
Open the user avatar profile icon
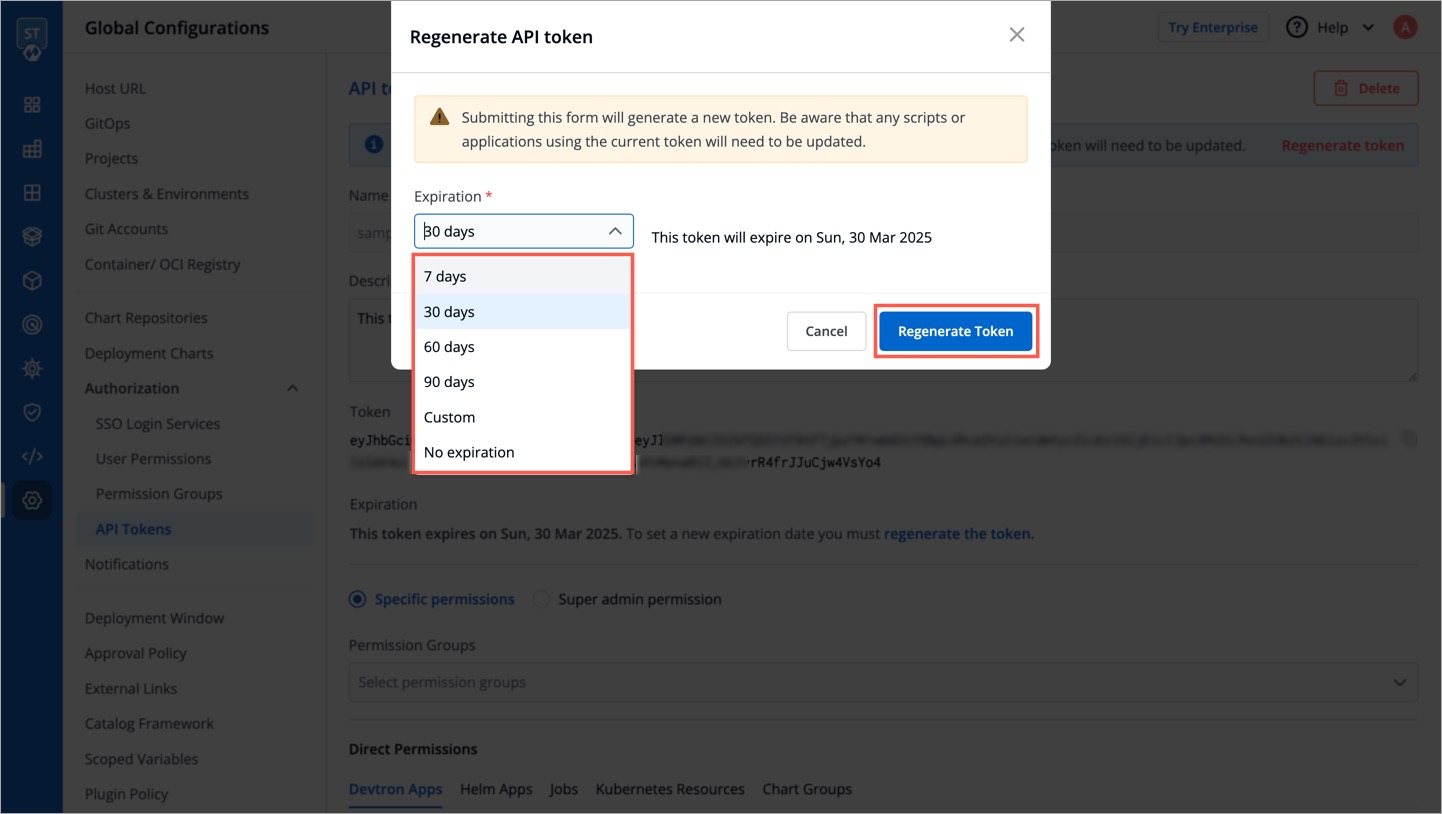click(x=1405, y=28)
